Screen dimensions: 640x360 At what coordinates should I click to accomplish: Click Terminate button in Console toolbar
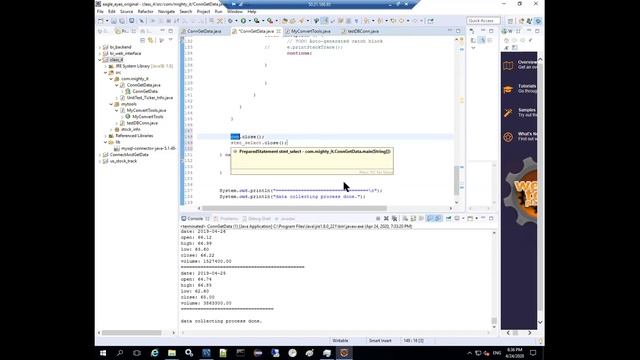[x=378, y=219]
